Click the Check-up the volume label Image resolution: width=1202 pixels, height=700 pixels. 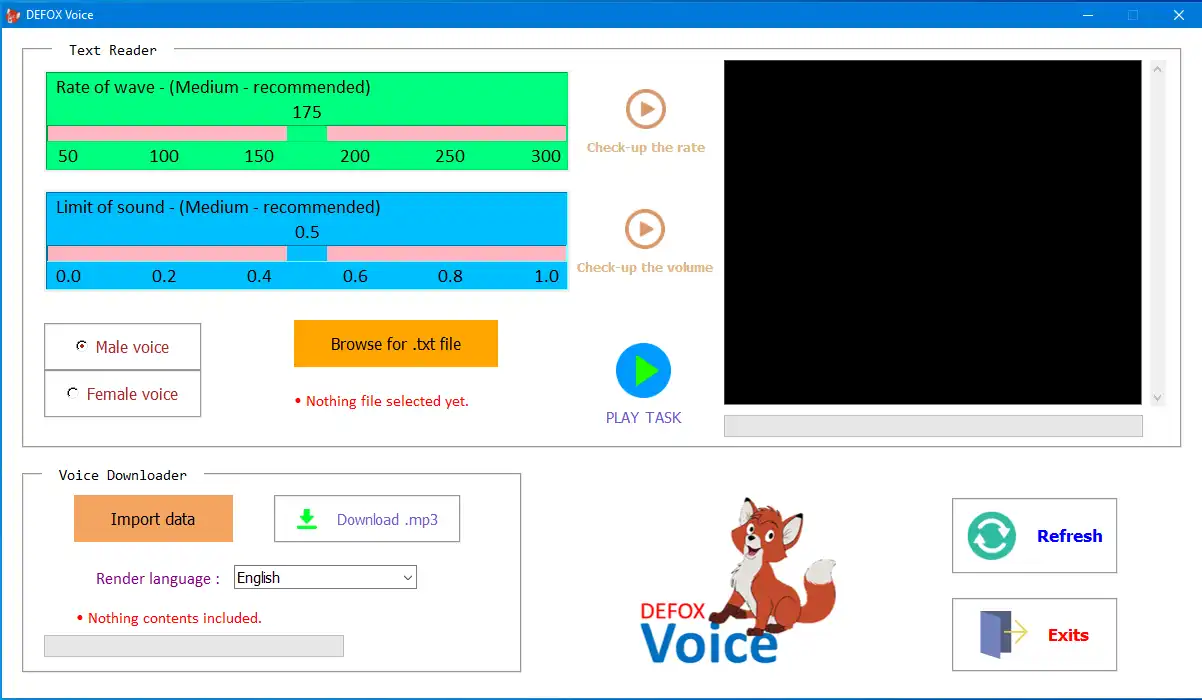[645, 267]
